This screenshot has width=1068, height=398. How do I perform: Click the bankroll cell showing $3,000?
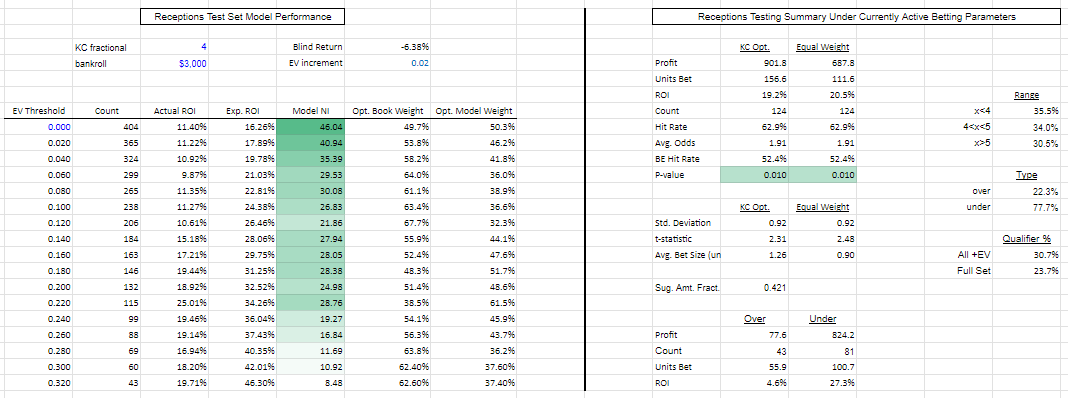coord(174,63)
